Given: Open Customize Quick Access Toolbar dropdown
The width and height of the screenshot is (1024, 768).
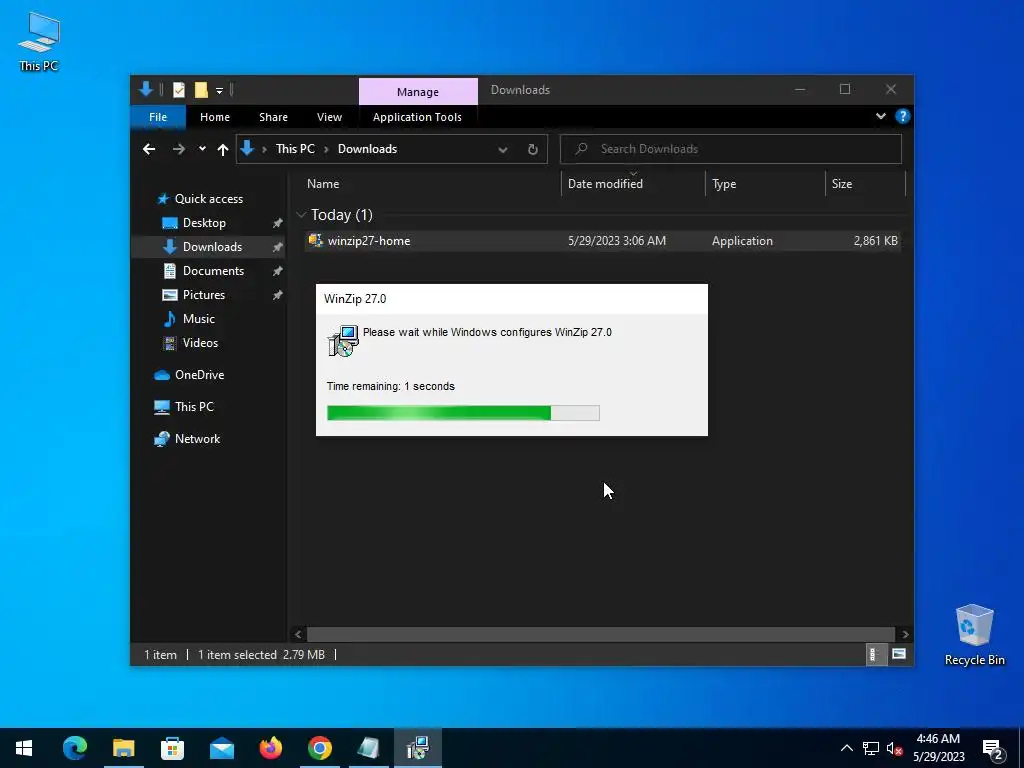Looking at the screenshot, I should pos(219,91).
